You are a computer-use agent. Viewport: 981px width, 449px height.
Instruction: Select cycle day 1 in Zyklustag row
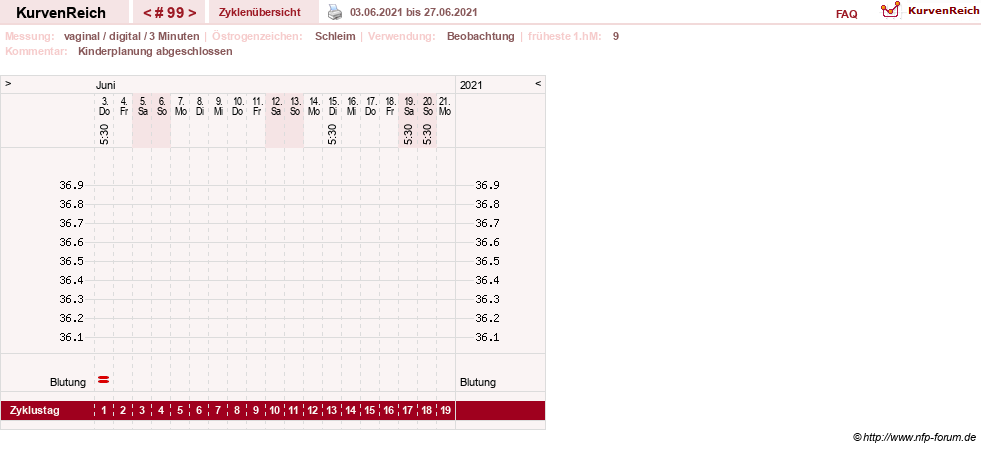(104, 411)
